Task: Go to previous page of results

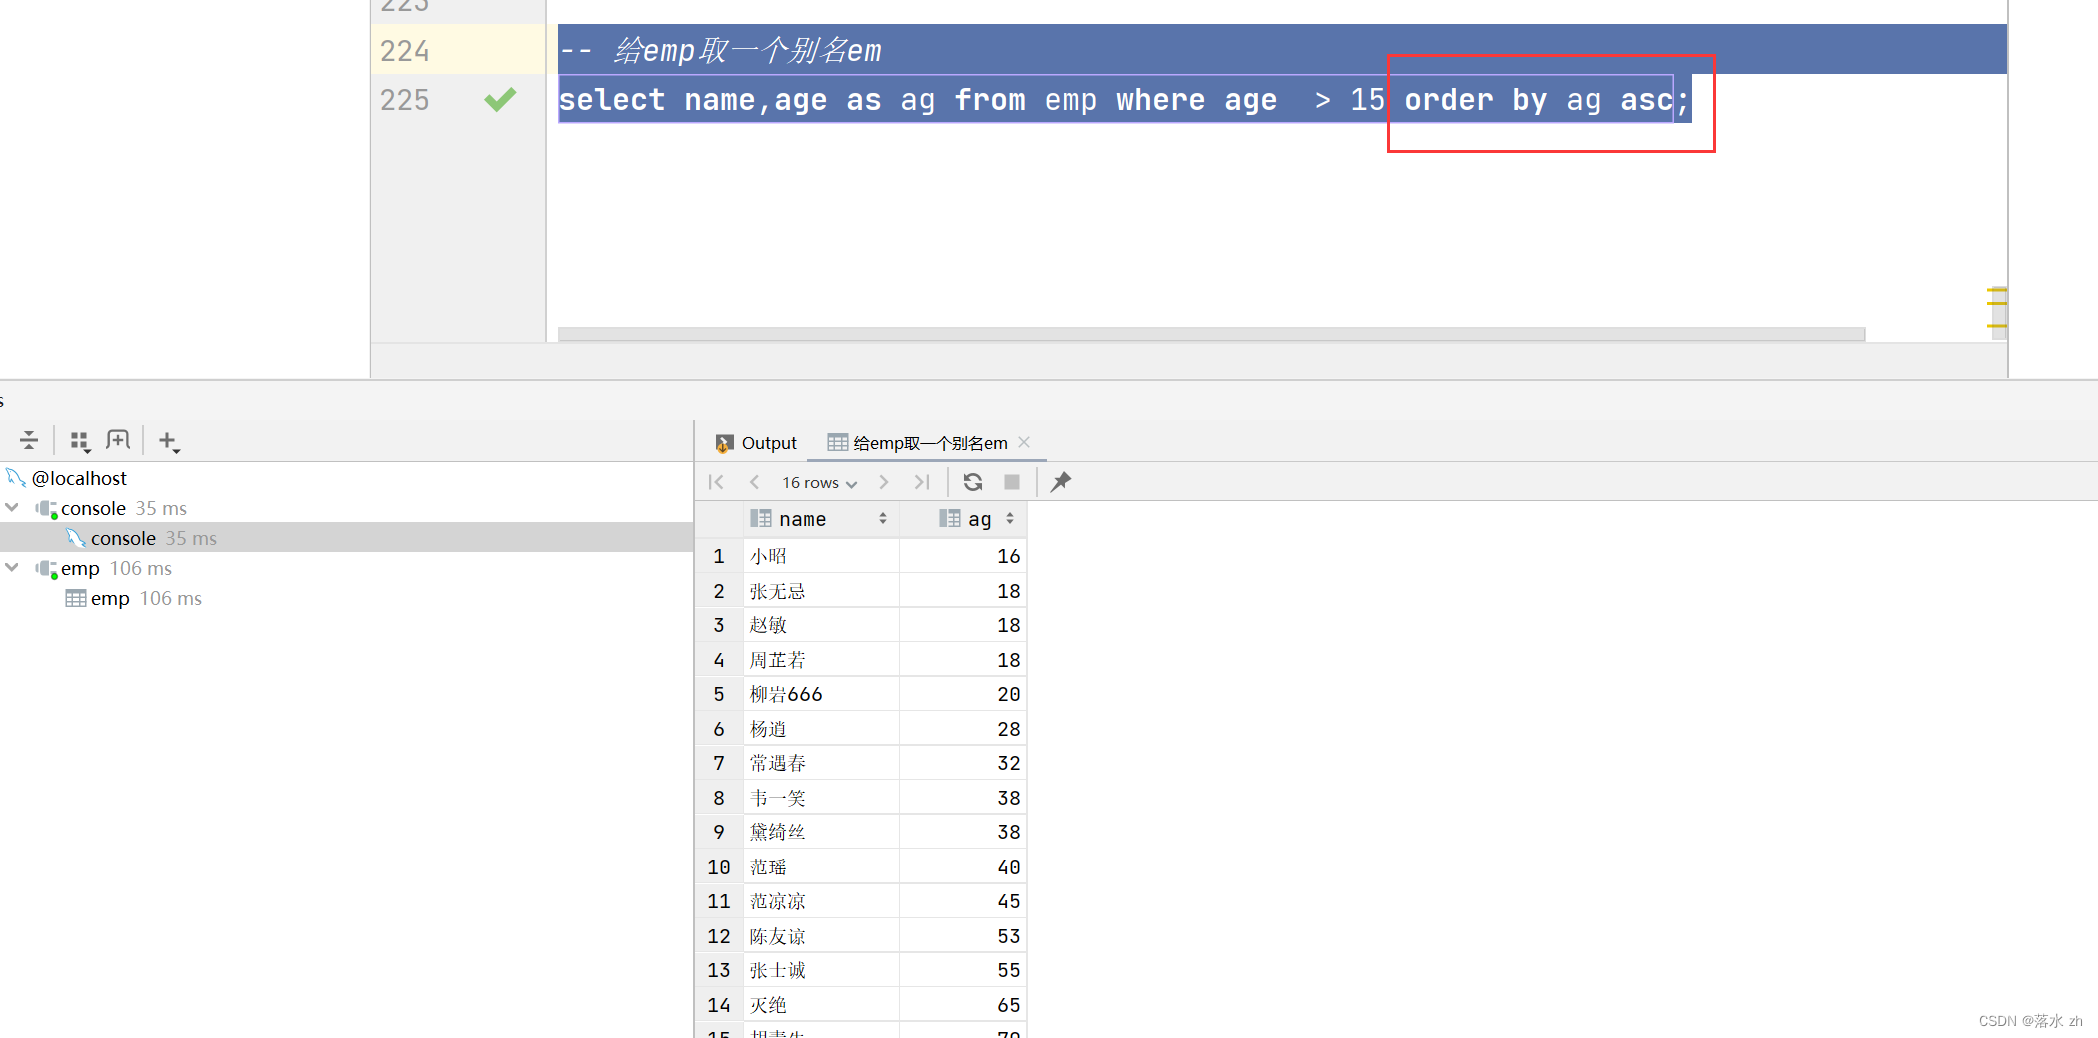Action: (x=755, y=482)
